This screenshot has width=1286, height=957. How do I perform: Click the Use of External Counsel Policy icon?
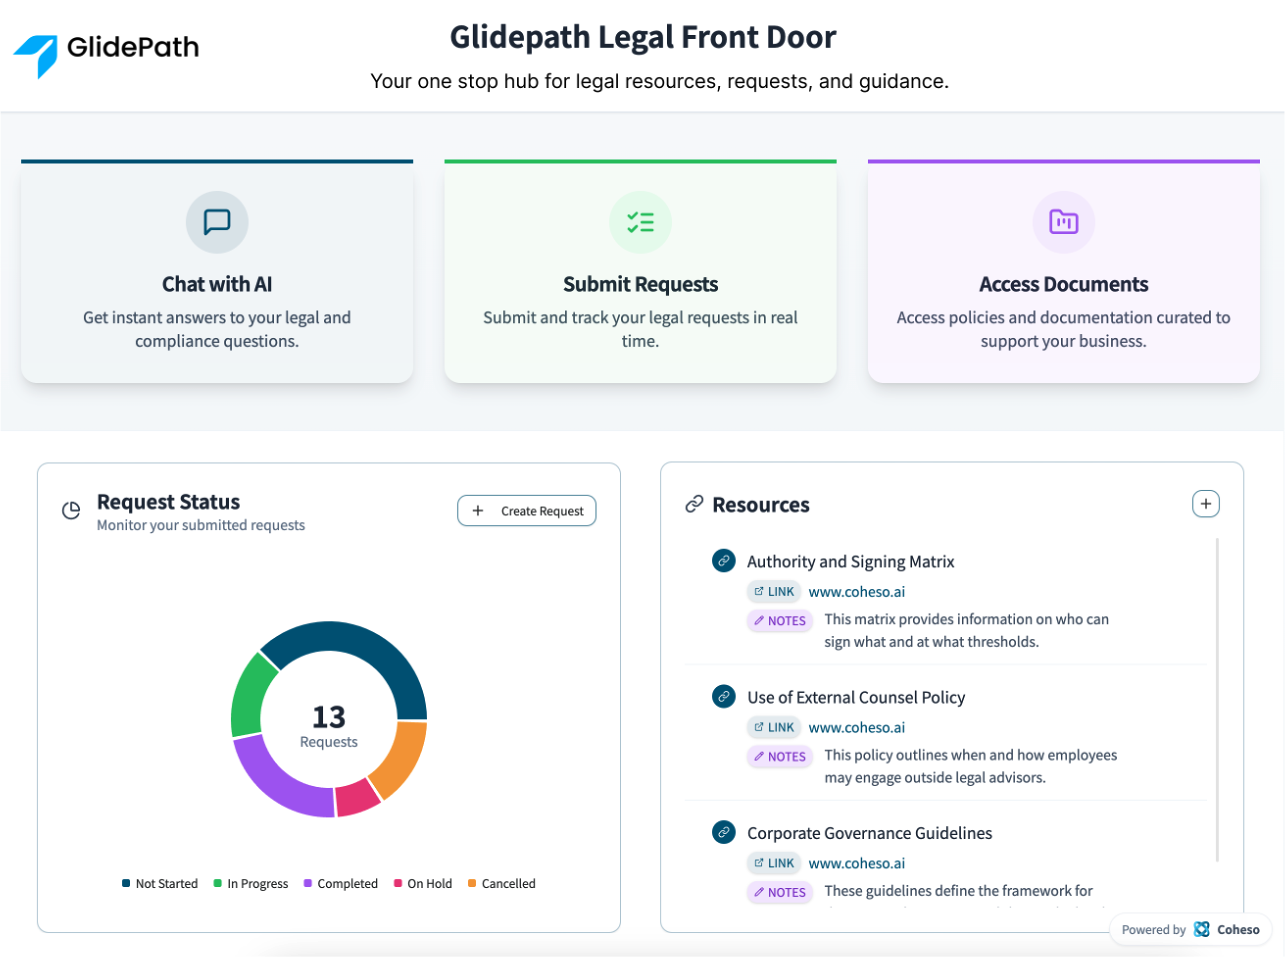(724, 696)
